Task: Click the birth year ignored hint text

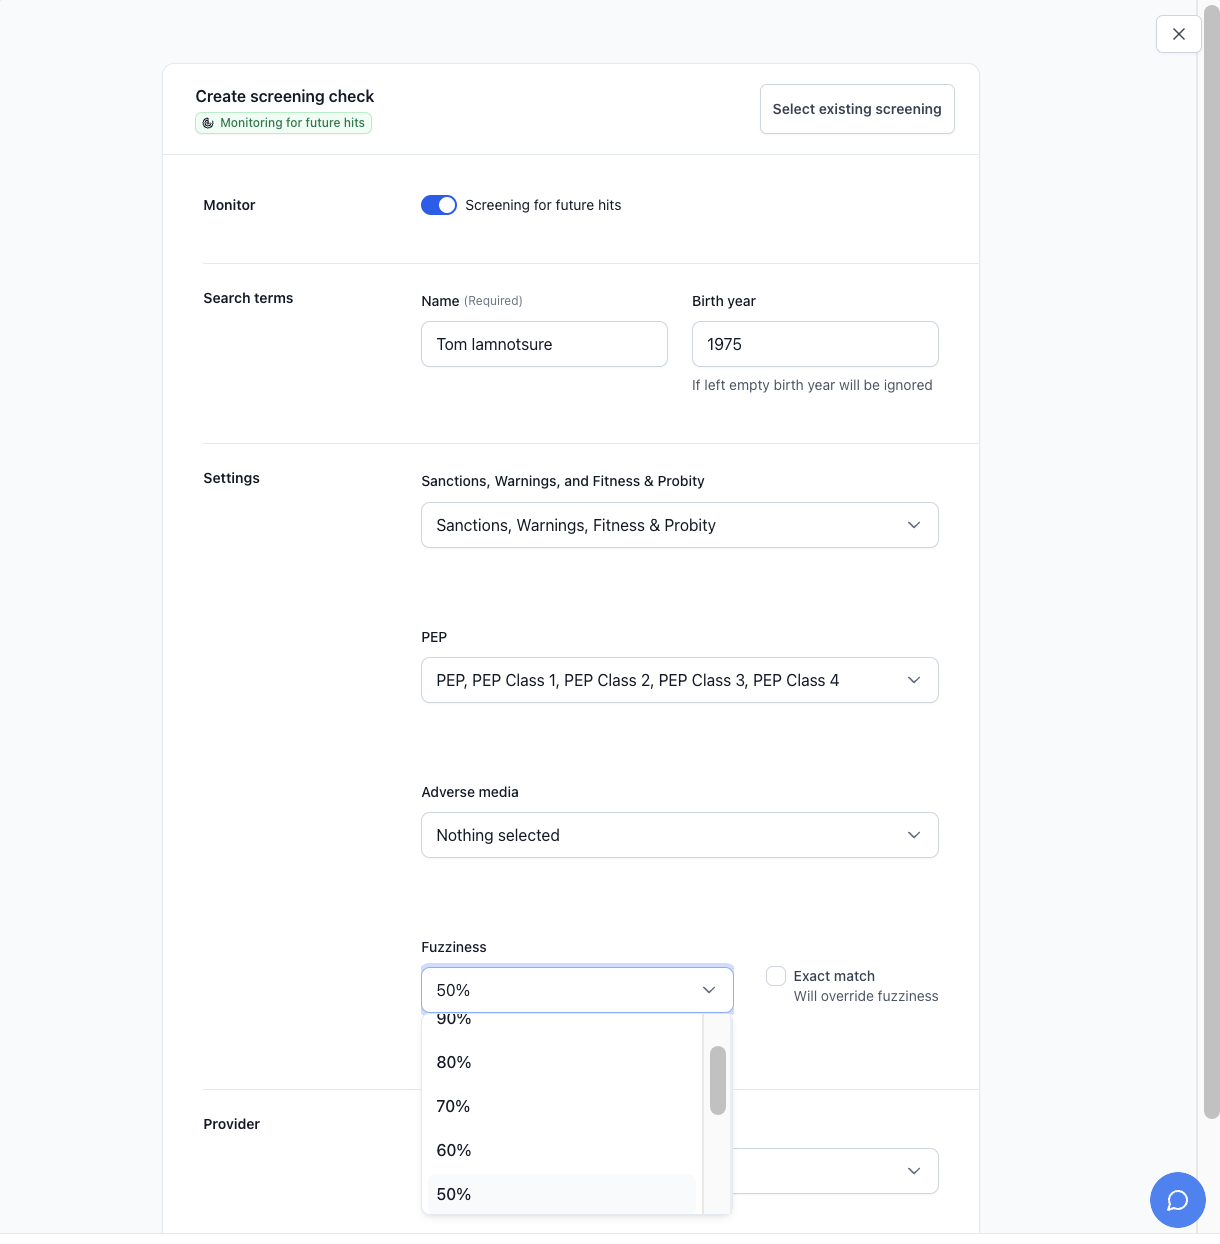Action: tap(812, 385)
